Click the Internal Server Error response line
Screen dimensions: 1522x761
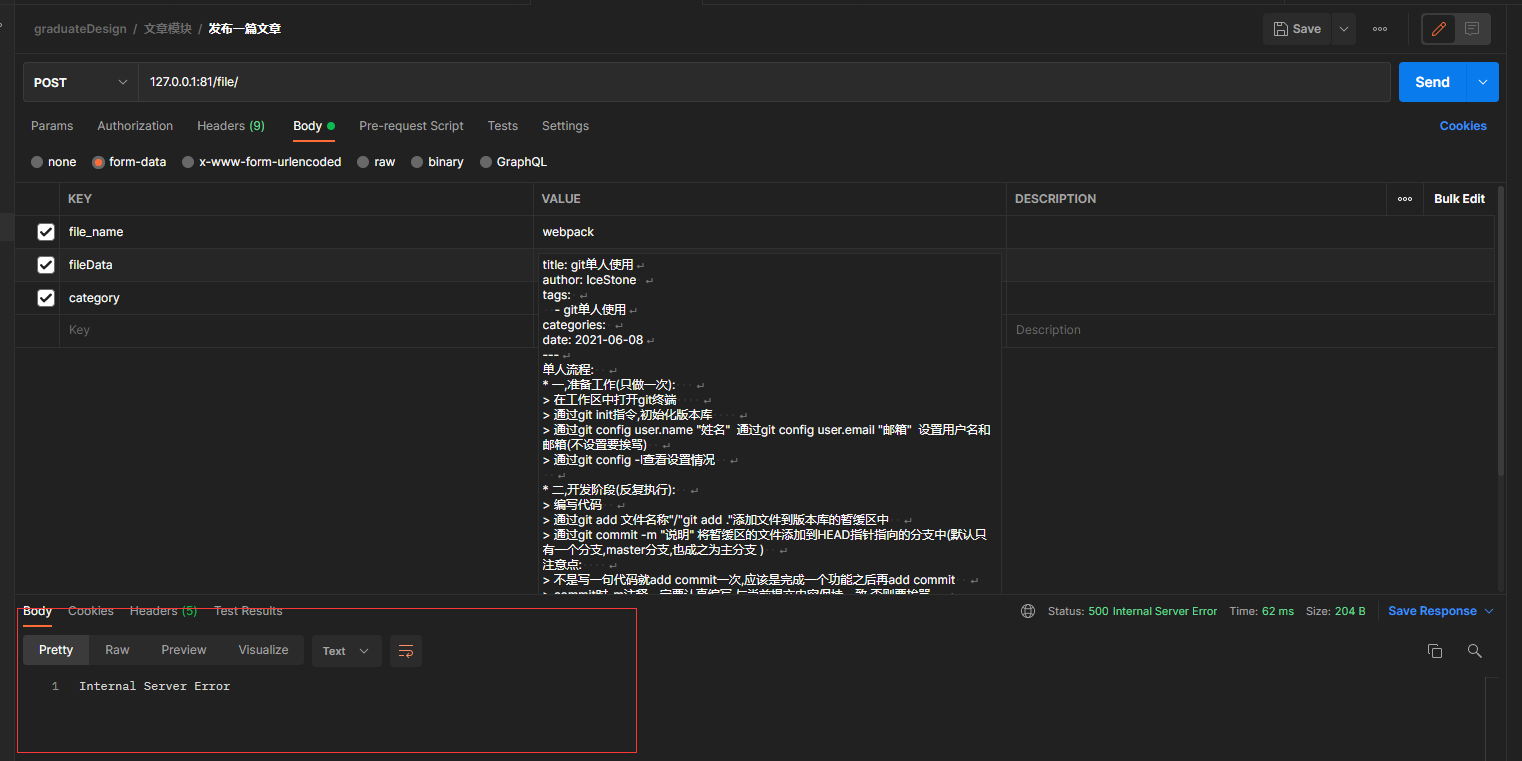tap(155, 686)
